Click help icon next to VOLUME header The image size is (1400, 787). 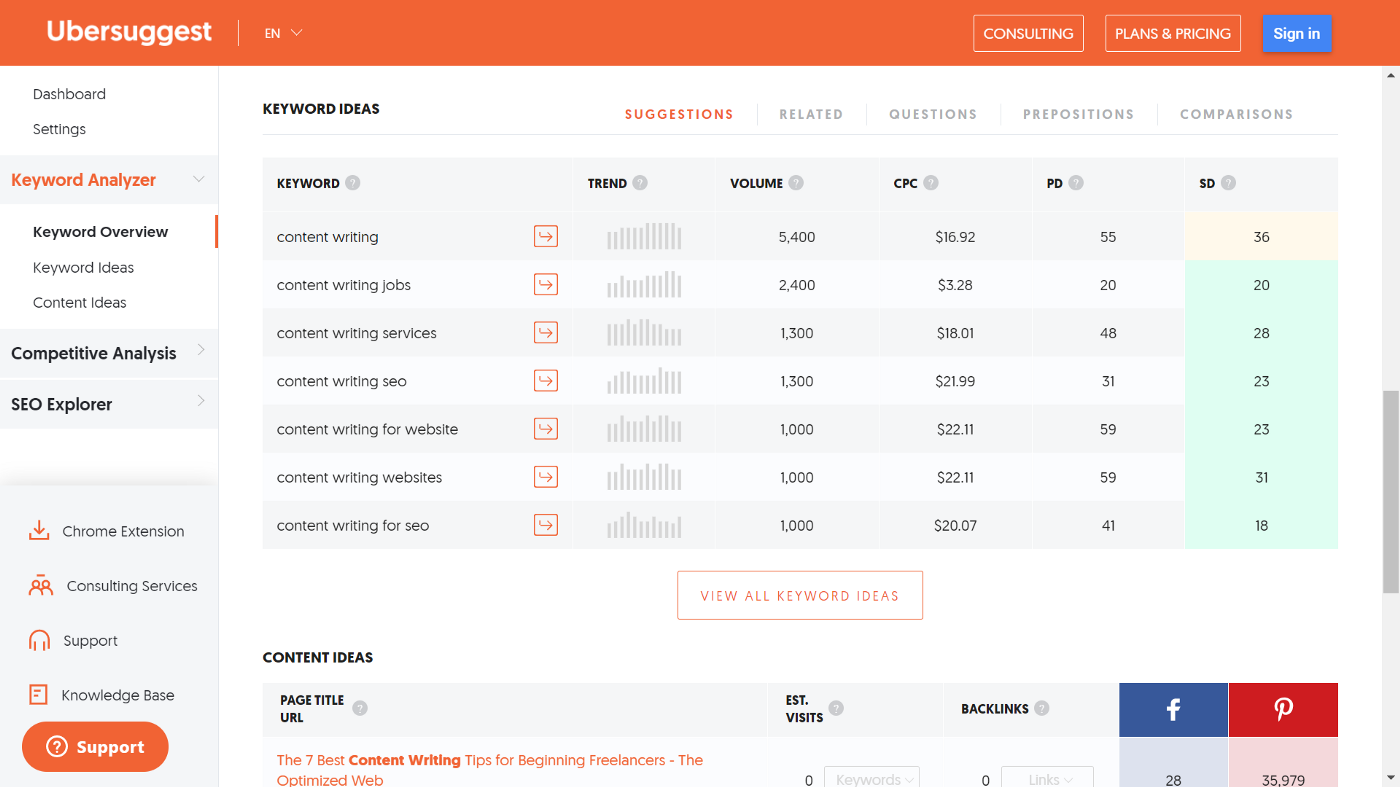pos(796,183)
